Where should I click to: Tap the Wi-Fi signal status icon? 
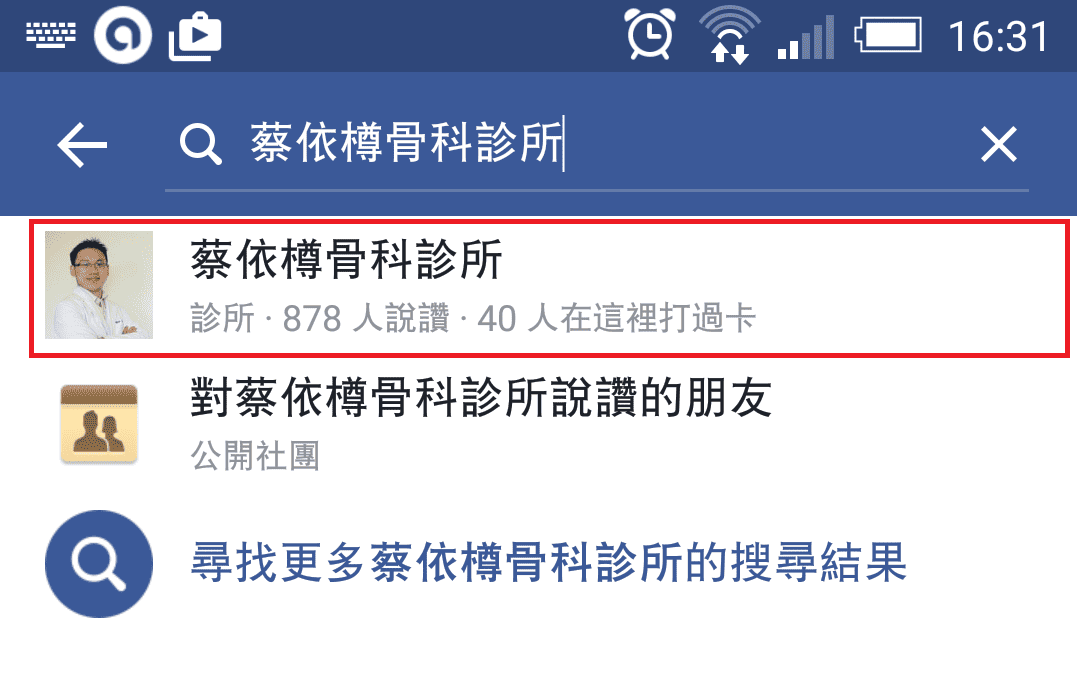click(x=729, y=34)
